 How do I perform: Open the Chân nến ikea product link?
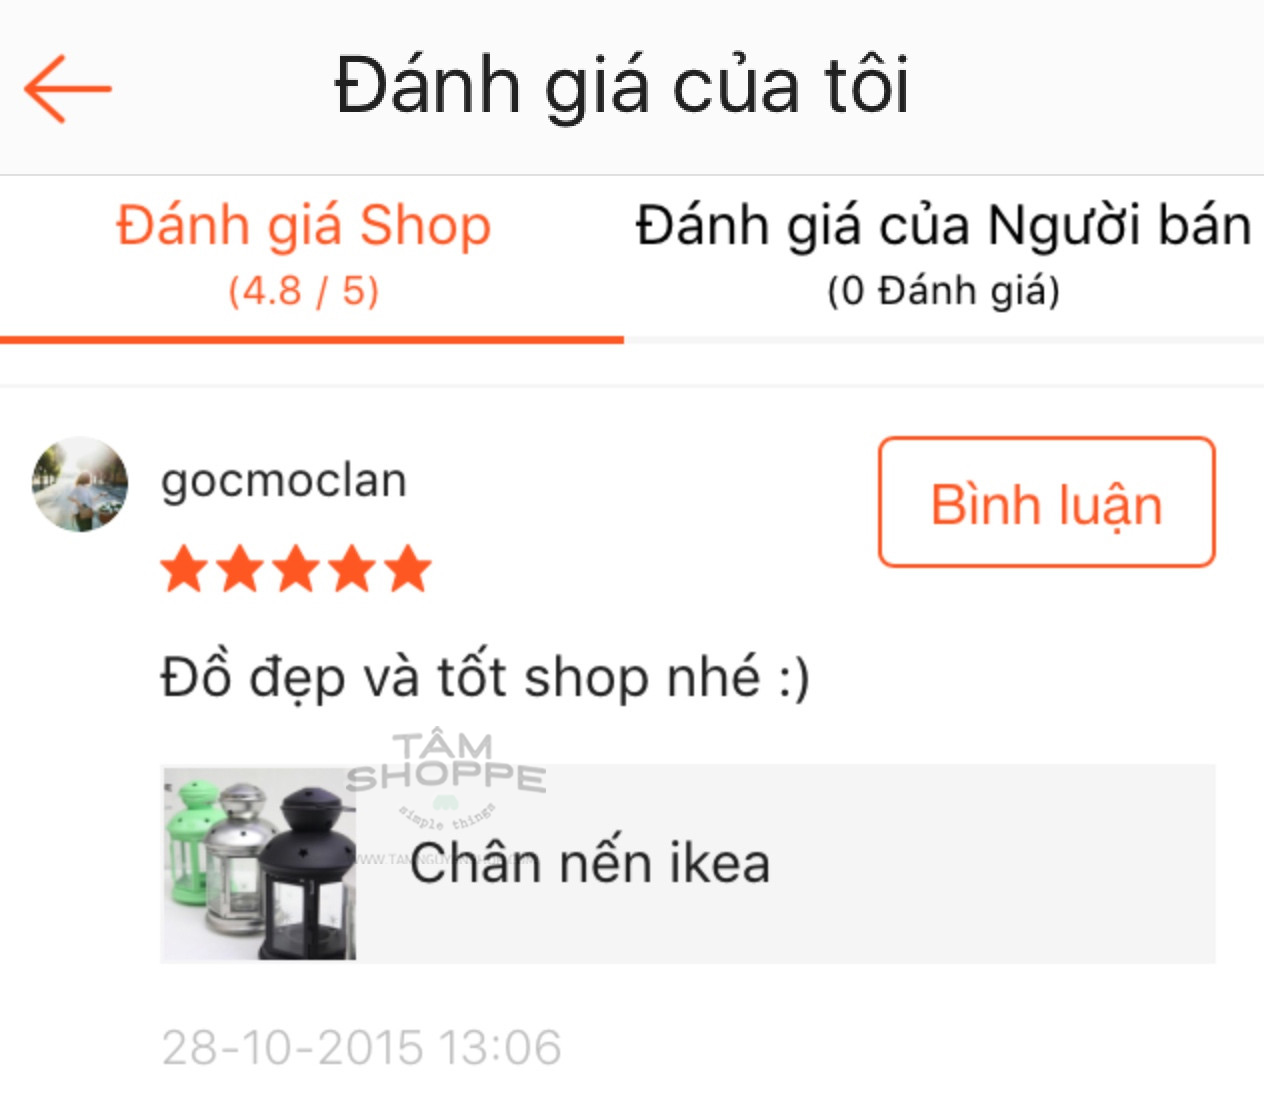pyautogui.click(x=591, y=864)
